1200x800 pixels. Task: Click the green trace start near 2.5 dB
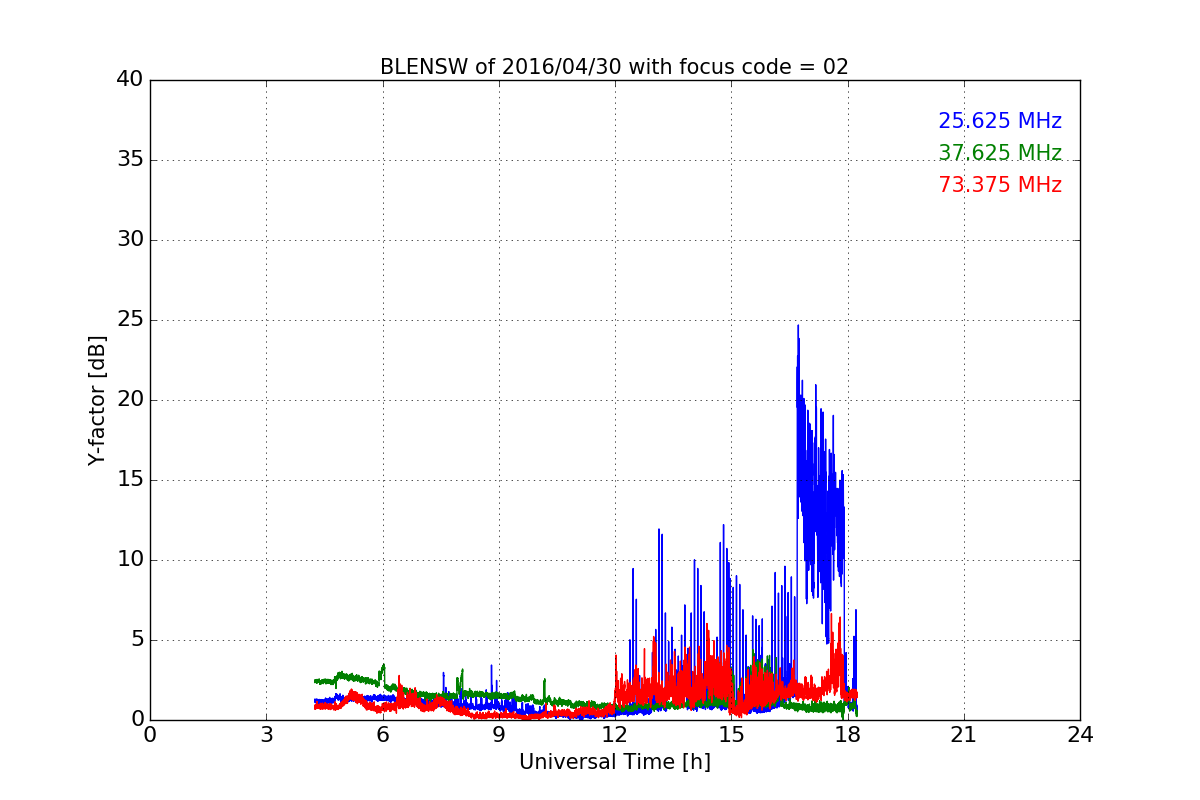point(316,681)
